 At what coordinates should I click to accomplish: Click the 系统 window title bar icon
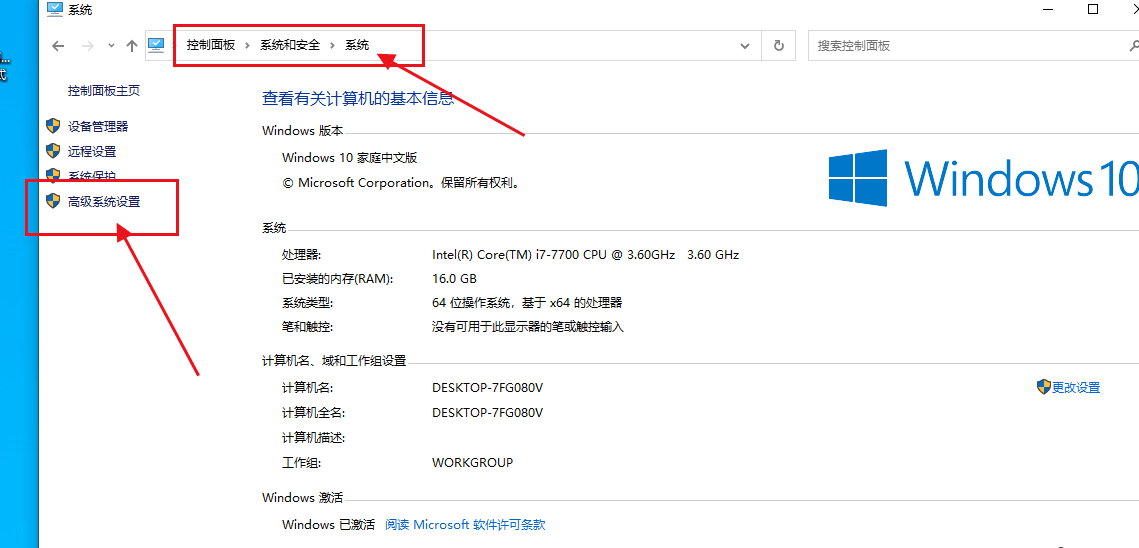point(54,9)
